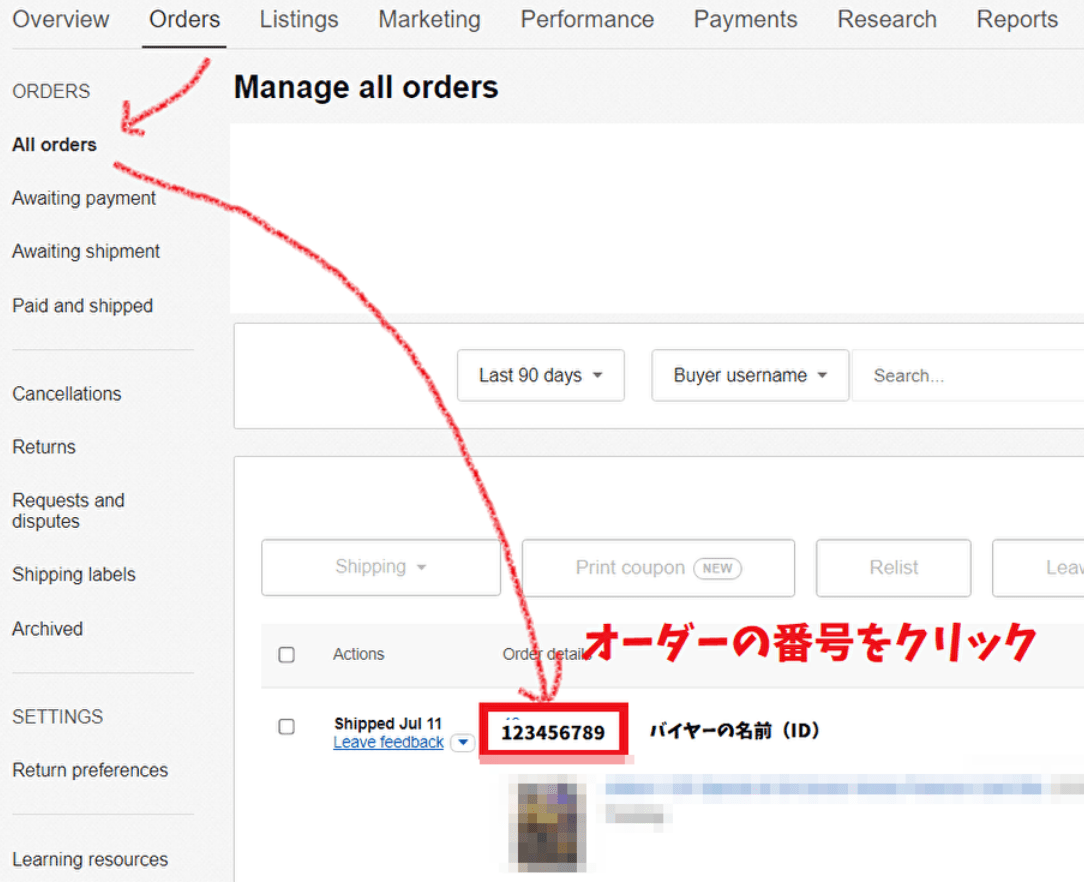Click the Print coupon button
Image resolution: width=1084 pixels, height=882 pixels.
[658, 567]
